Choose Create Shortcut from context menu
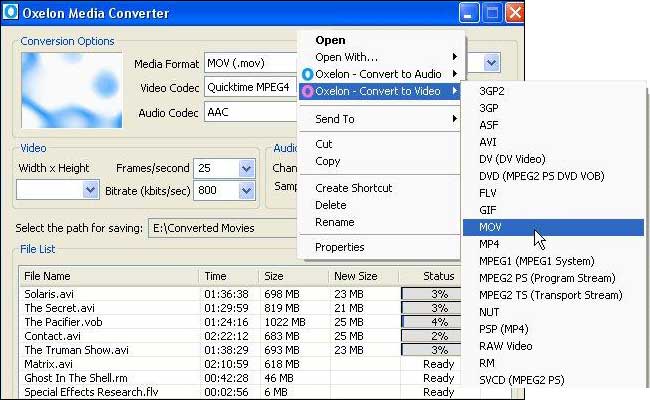The height and width of the screenshot is (400, 650). (x=353, y=188)
